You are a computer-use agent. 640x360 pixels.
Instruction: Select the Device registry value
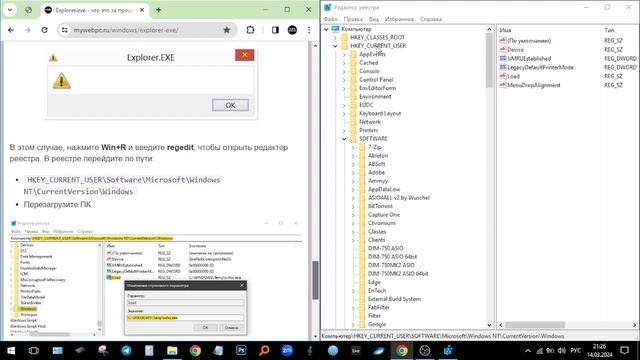tap(515, 49)
